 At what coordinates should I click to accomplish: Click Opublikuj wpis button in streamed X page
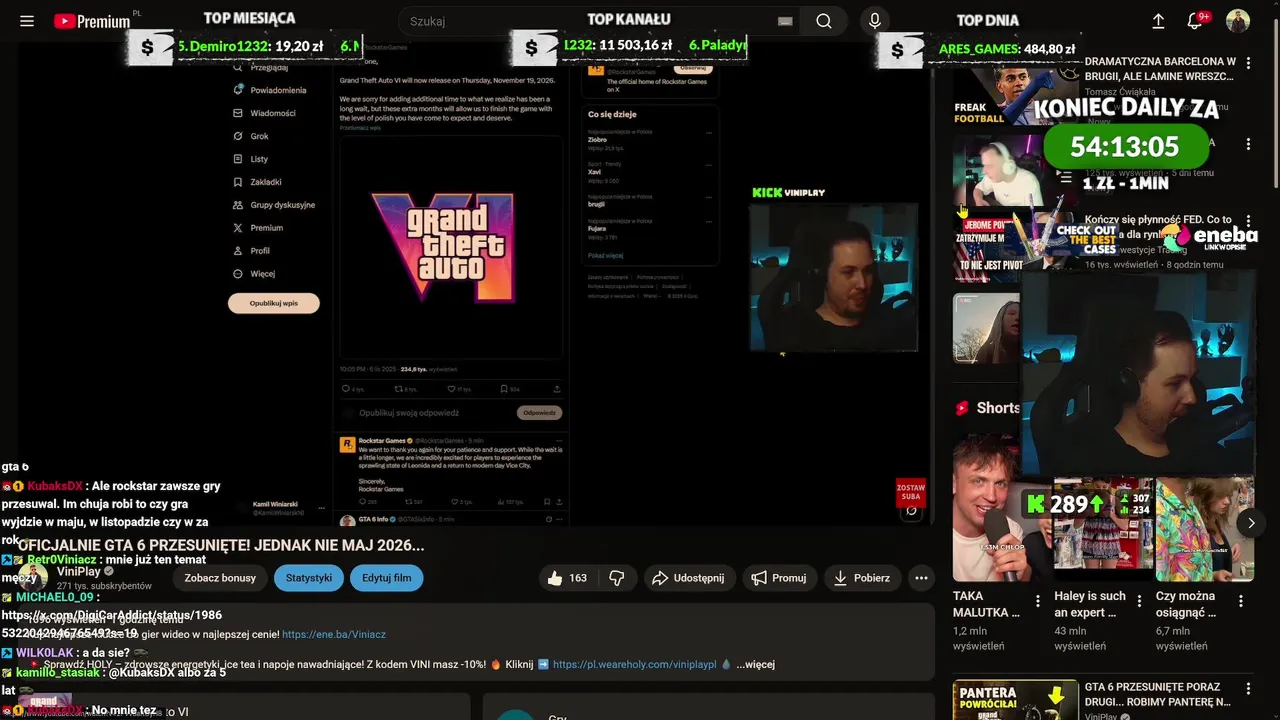[274, 303]
